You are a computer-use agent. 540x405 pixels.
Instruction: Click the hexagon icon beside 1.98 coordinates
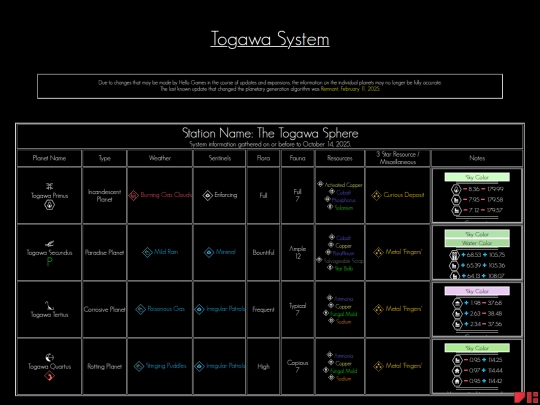tap(457, 303)
